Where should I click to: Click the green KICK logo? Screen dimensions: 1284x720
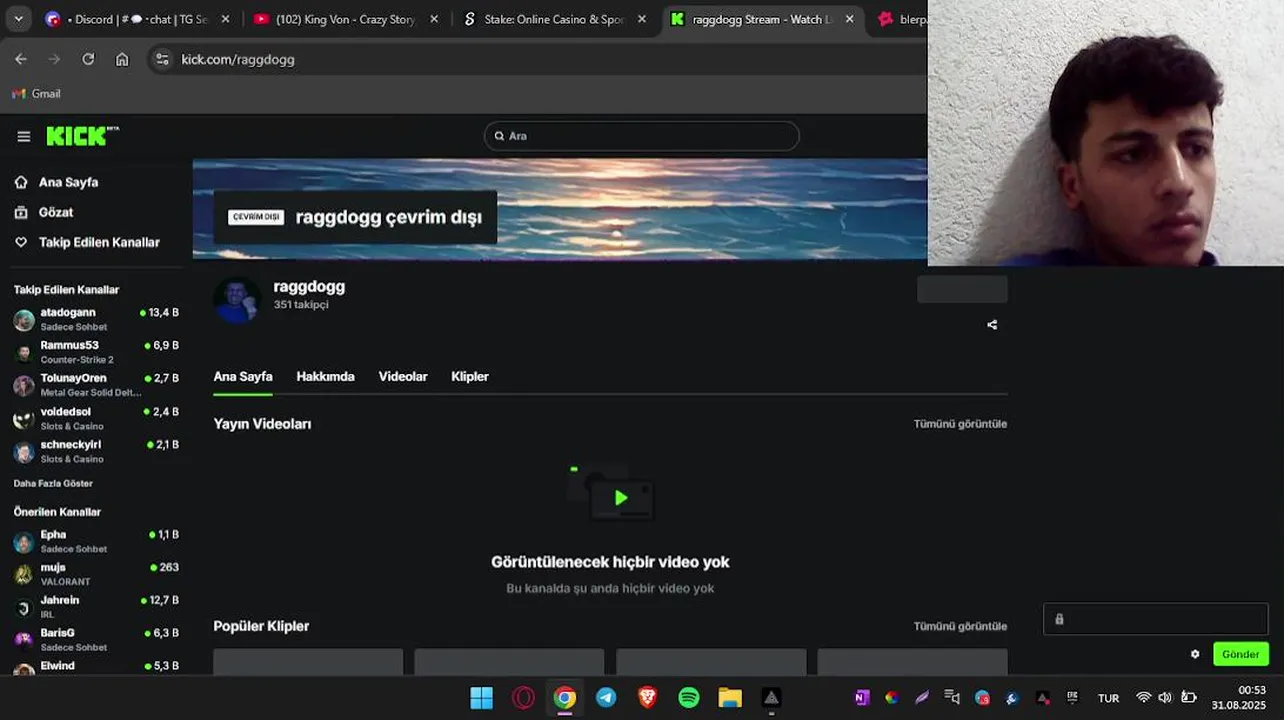[82, 136]
